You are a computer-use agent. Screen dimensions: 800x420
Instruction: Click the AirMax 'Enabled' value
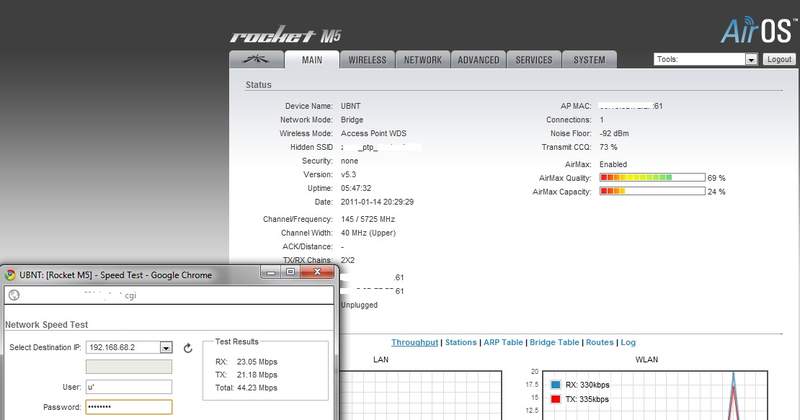[613, 164]
